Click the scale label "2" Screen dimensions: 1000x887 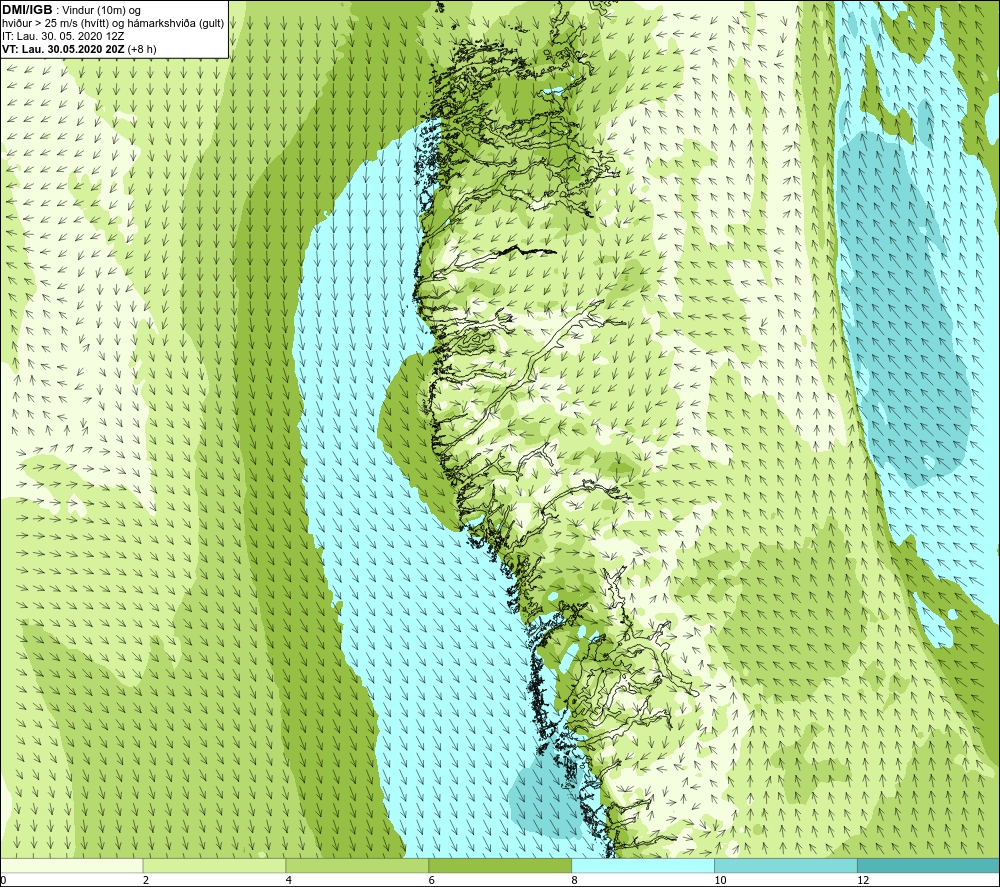146,880
